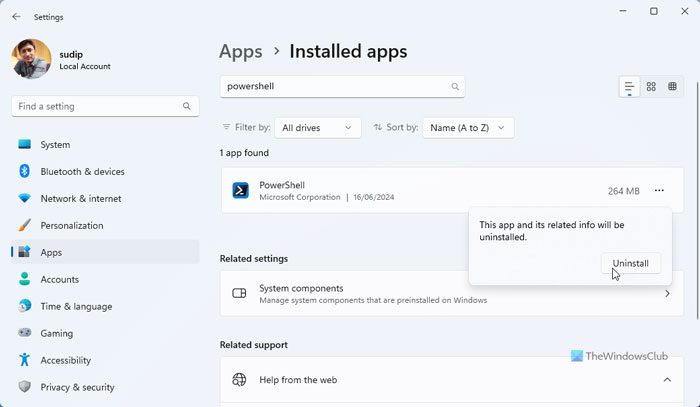
Task: Click the Apps breadcrumb link
Action: tap(240, 51)
